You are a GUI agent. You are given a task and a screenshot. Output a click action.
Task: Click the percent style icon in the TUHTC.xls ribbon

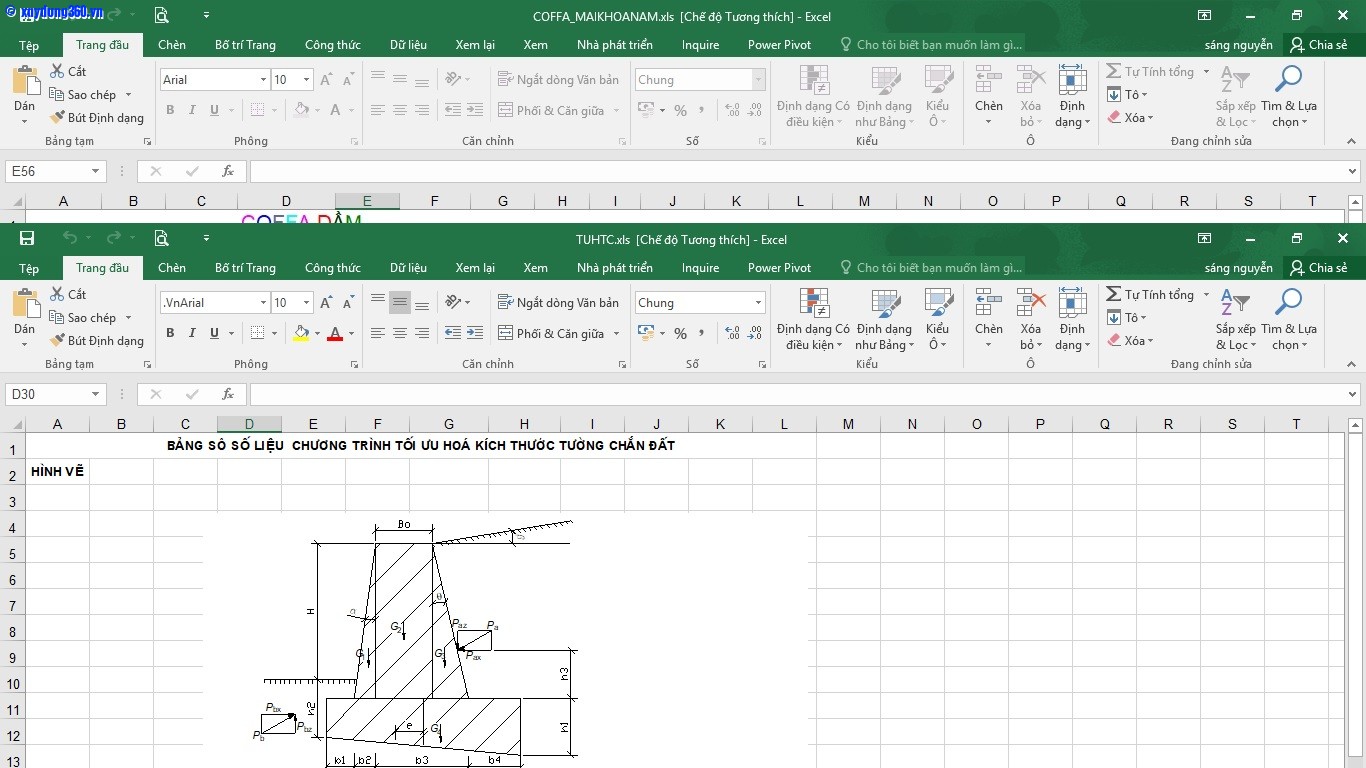680,334
